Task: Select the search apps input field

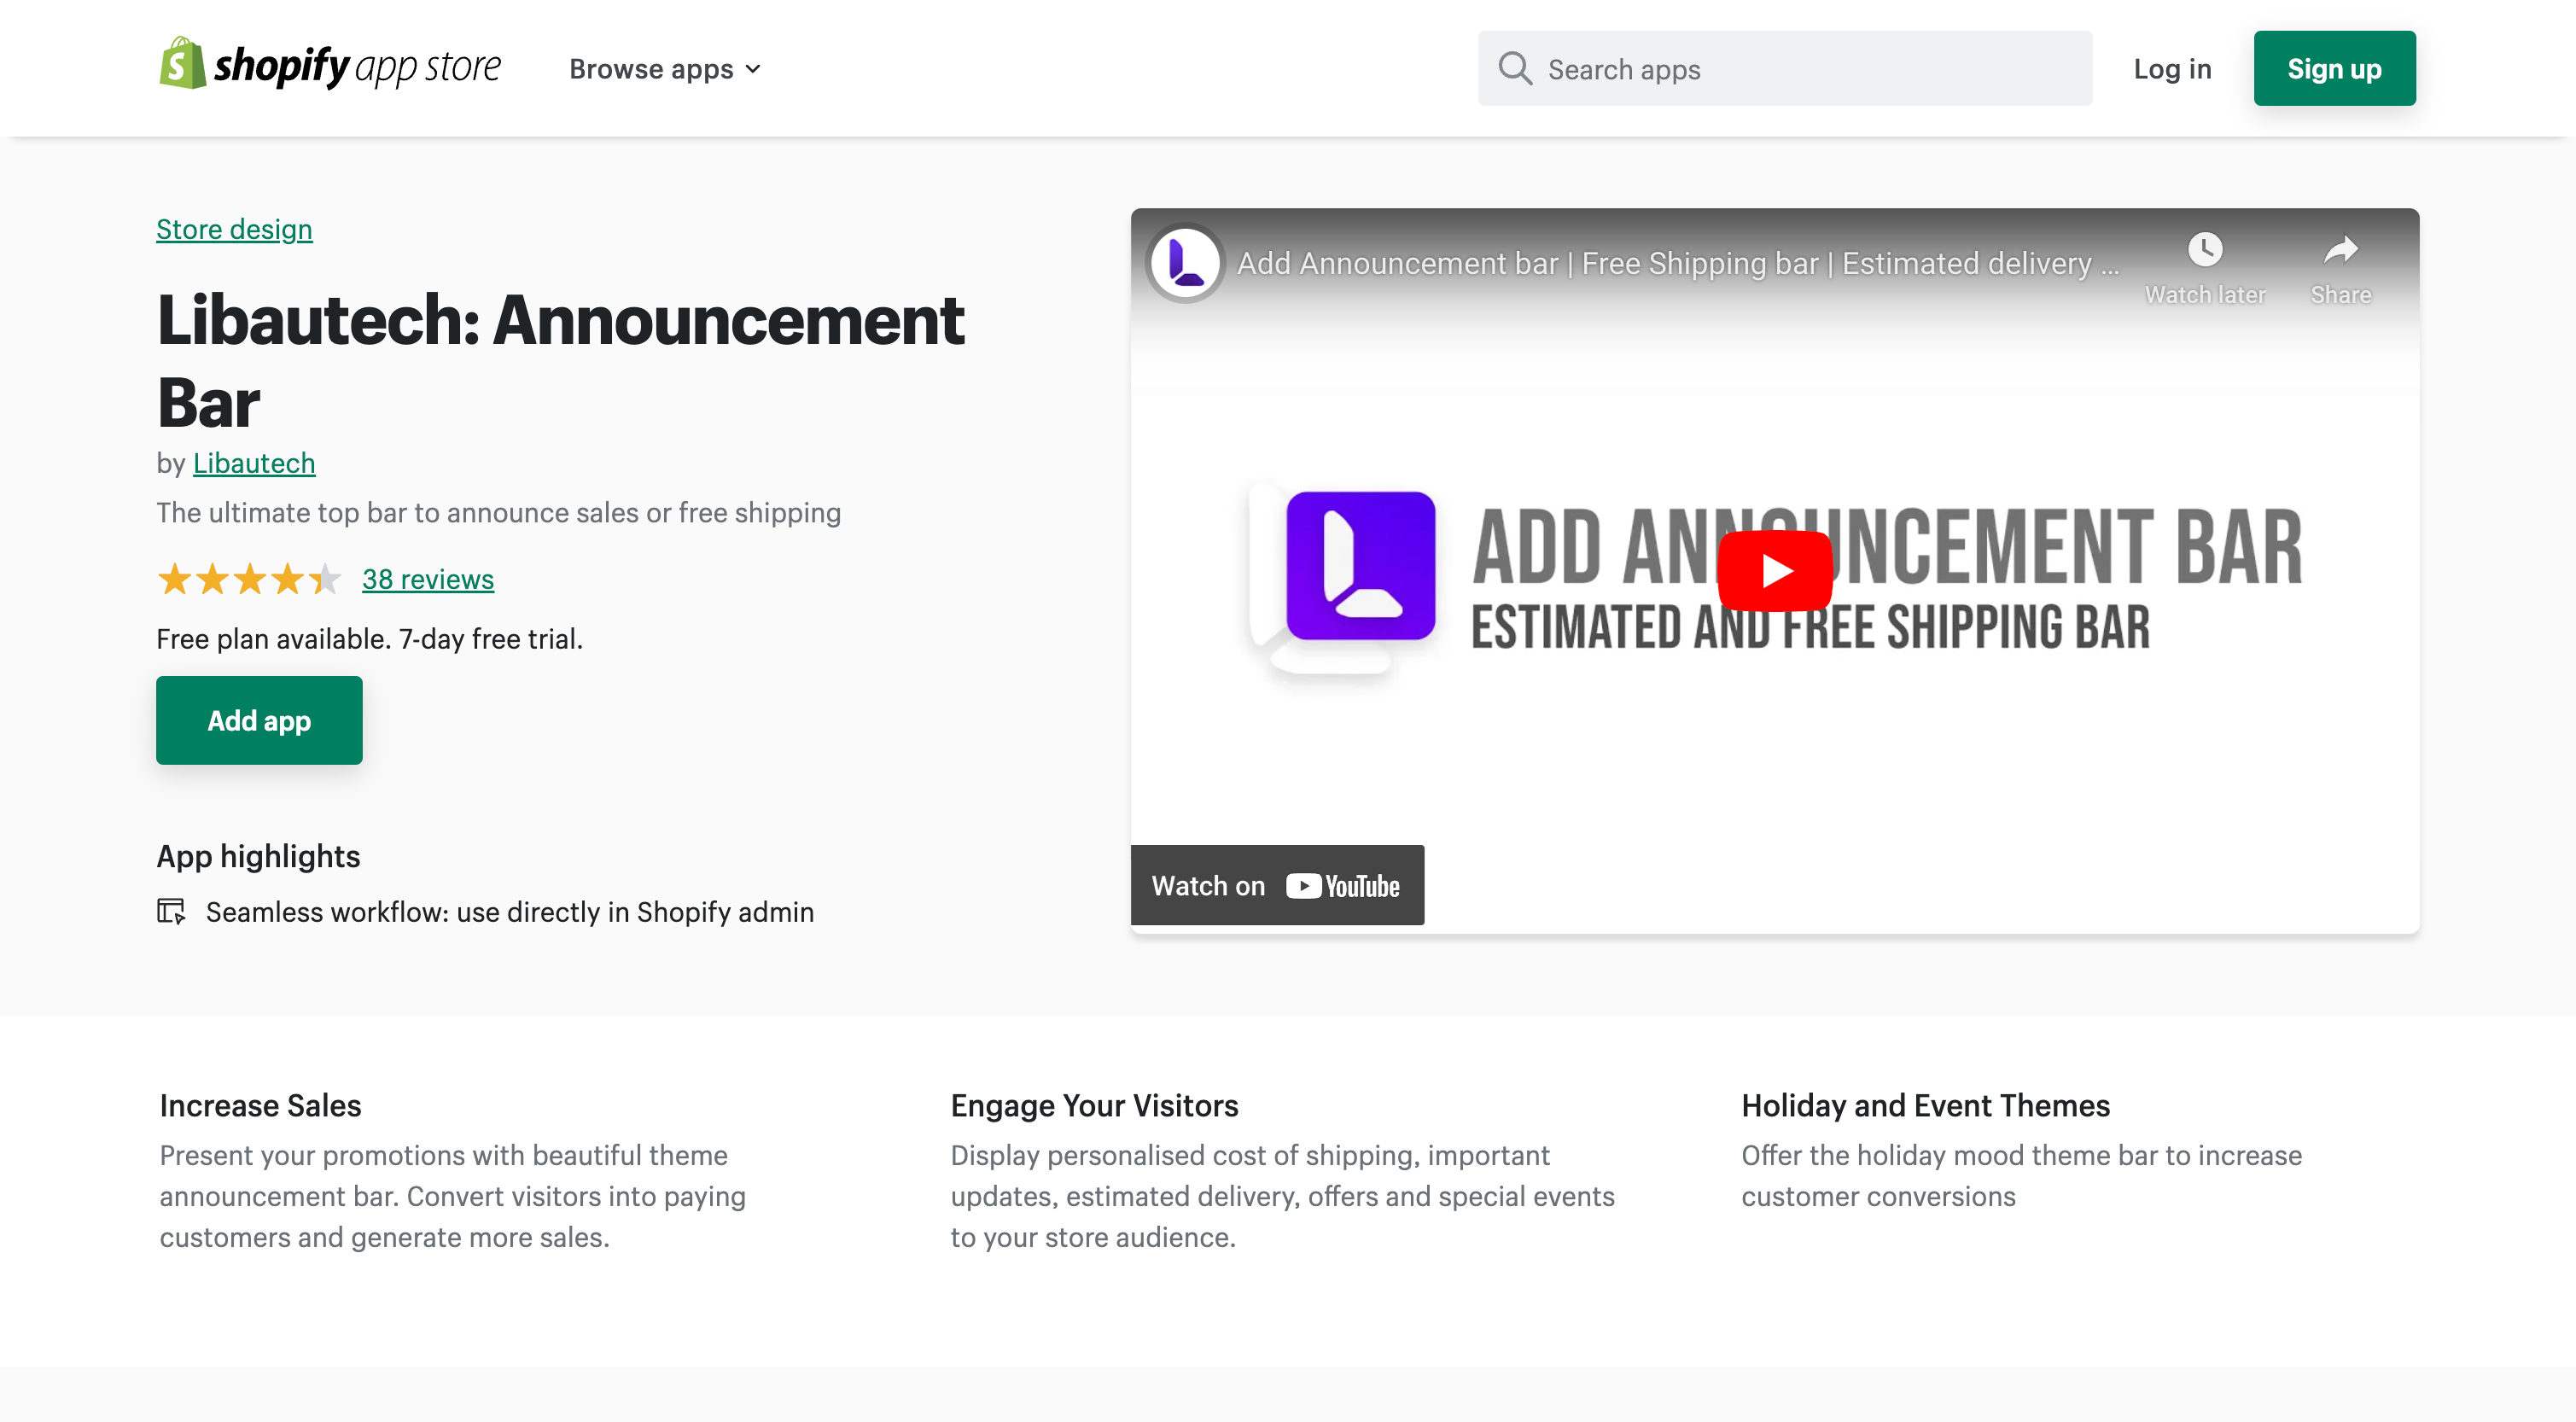Action: tap(1785, 68)
